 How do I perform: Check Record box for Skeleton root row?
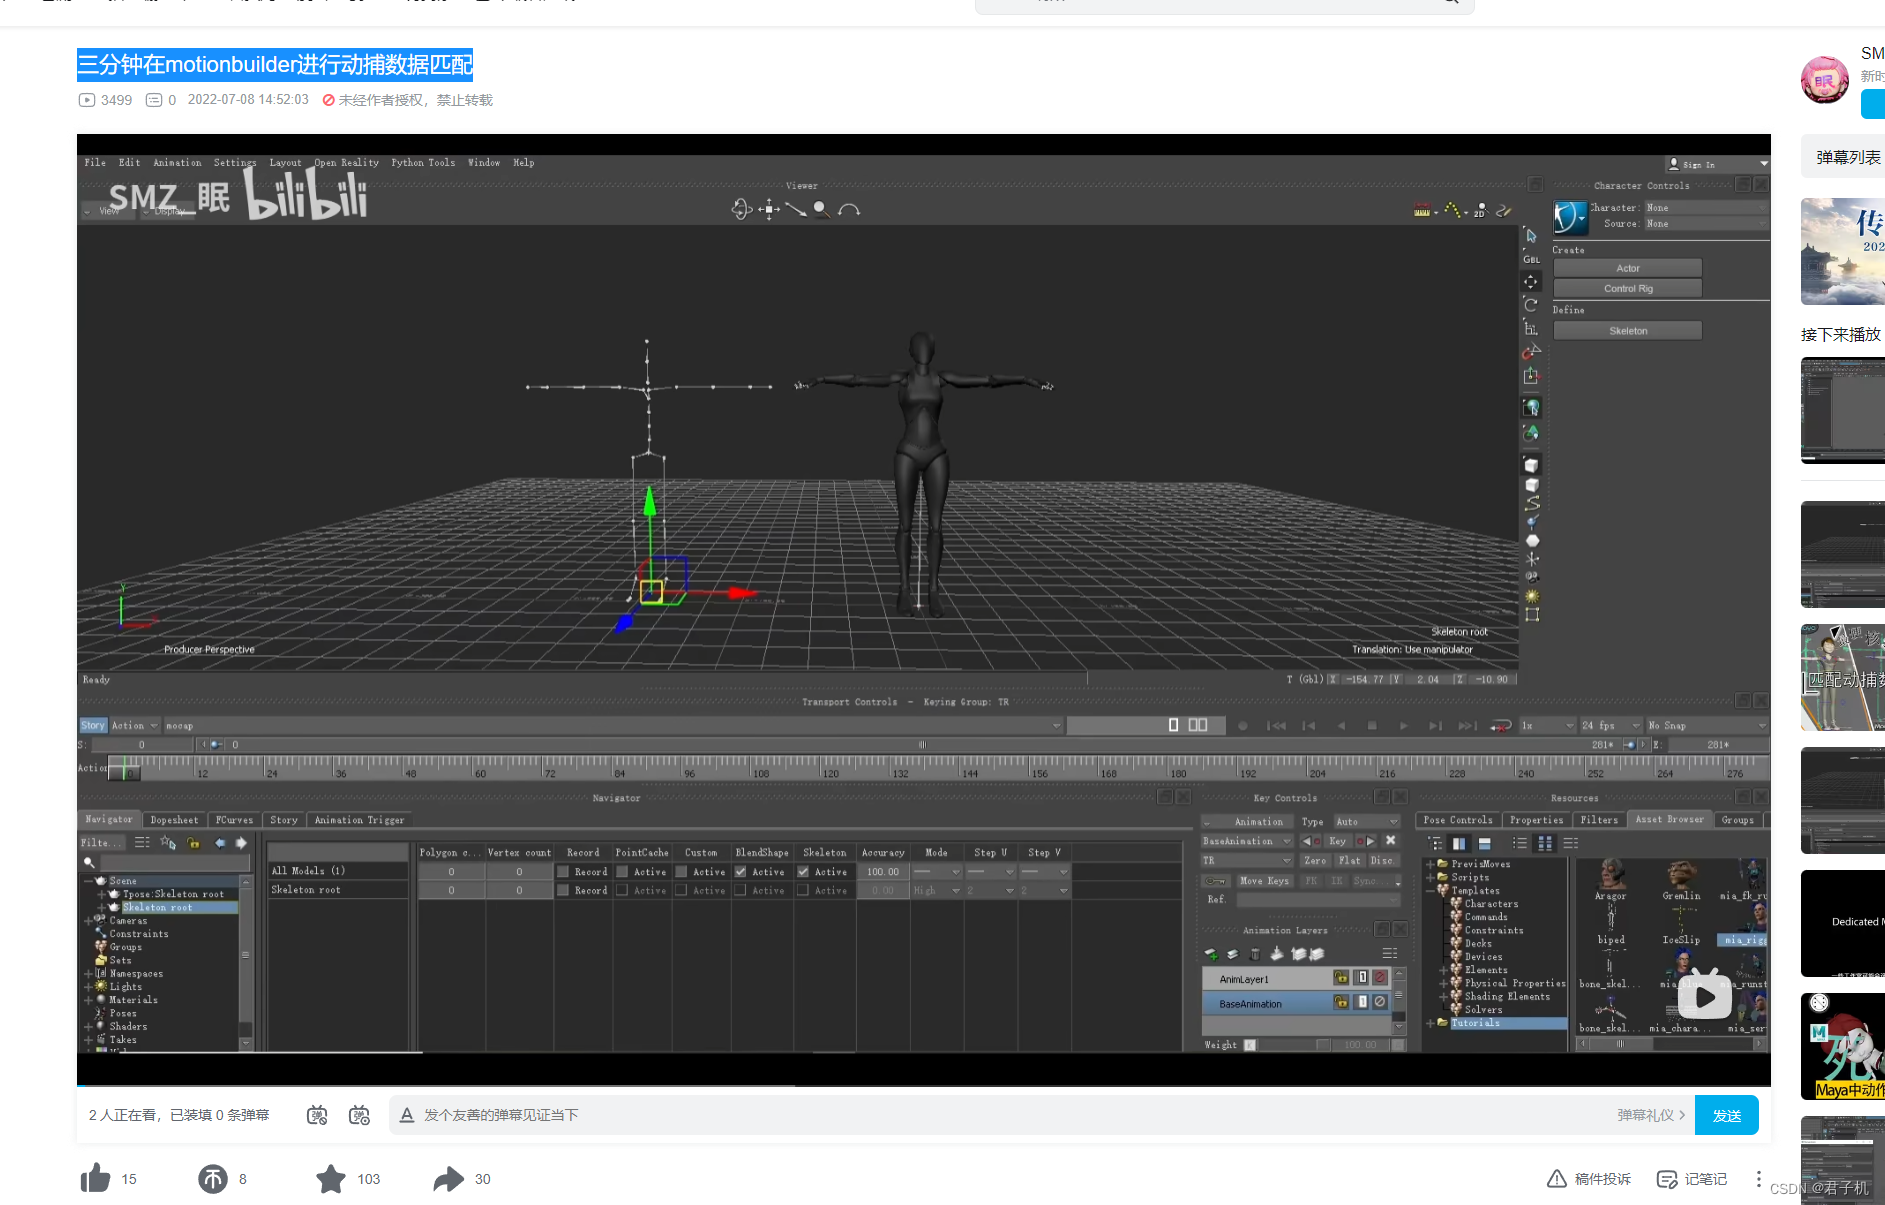[x=563, y=890]
